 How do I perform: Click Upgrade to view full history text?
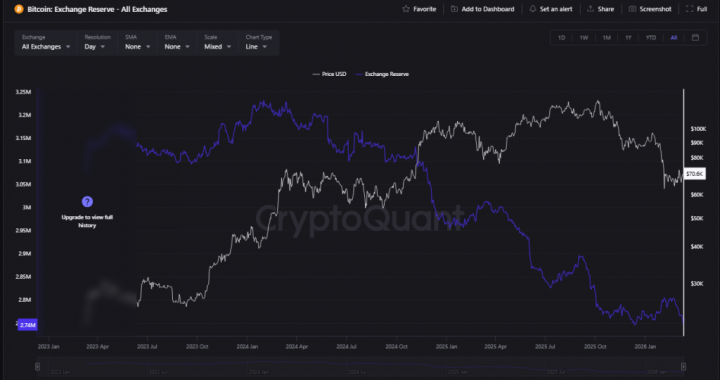[x=87, y=221]
